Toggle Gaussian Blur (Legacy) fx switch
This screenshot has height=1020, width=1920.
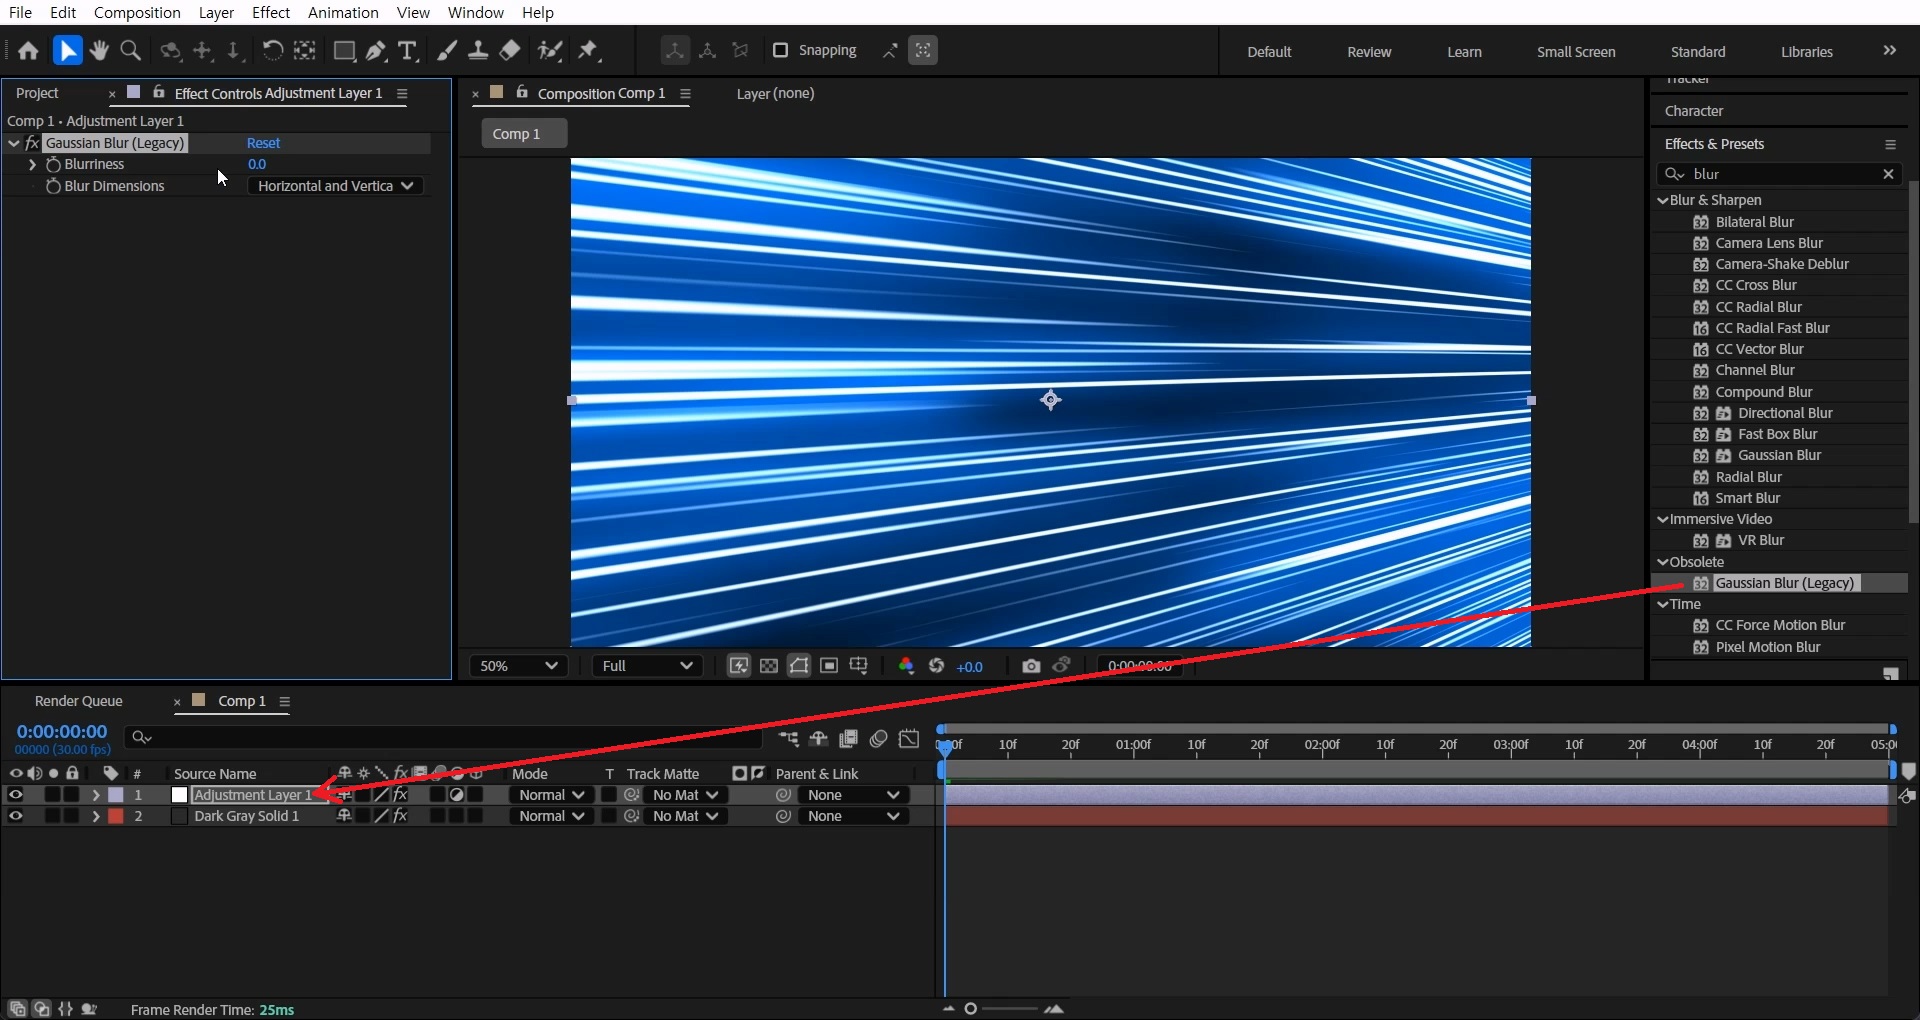[x=32, y=143]
